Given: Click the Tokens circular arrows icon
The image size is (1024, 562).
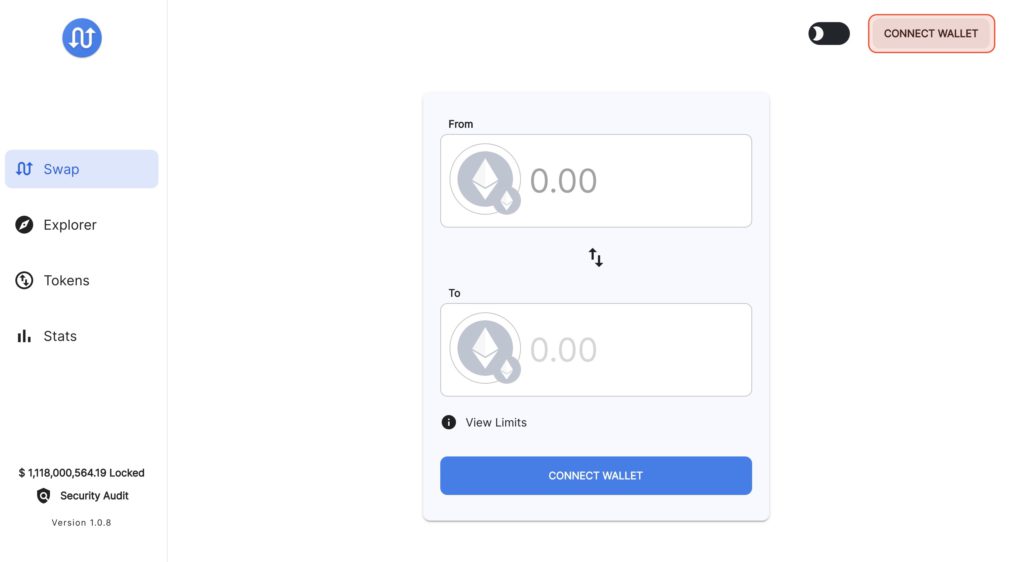Looking at the screenshot, I should pos(24,280).
